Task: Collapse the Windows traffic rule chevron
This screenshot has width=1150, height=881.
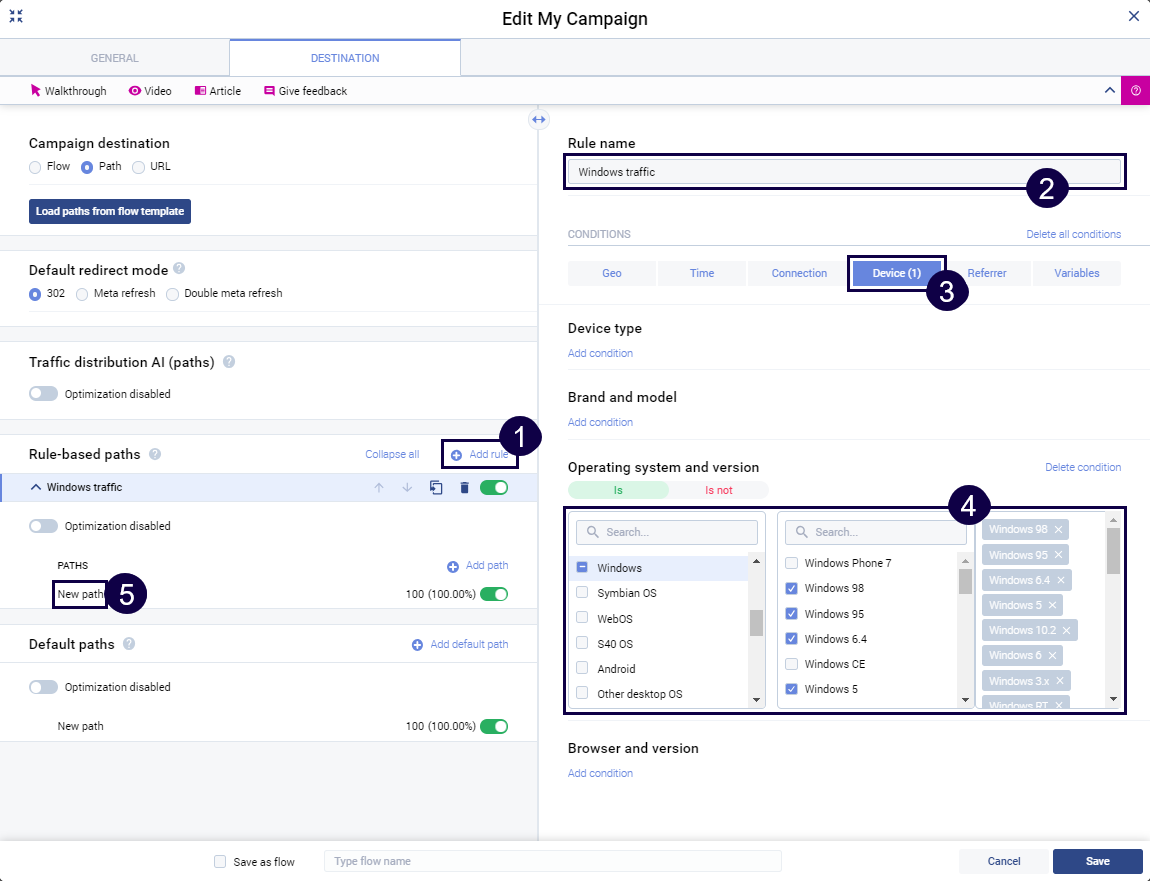Action: pos(36,487)
